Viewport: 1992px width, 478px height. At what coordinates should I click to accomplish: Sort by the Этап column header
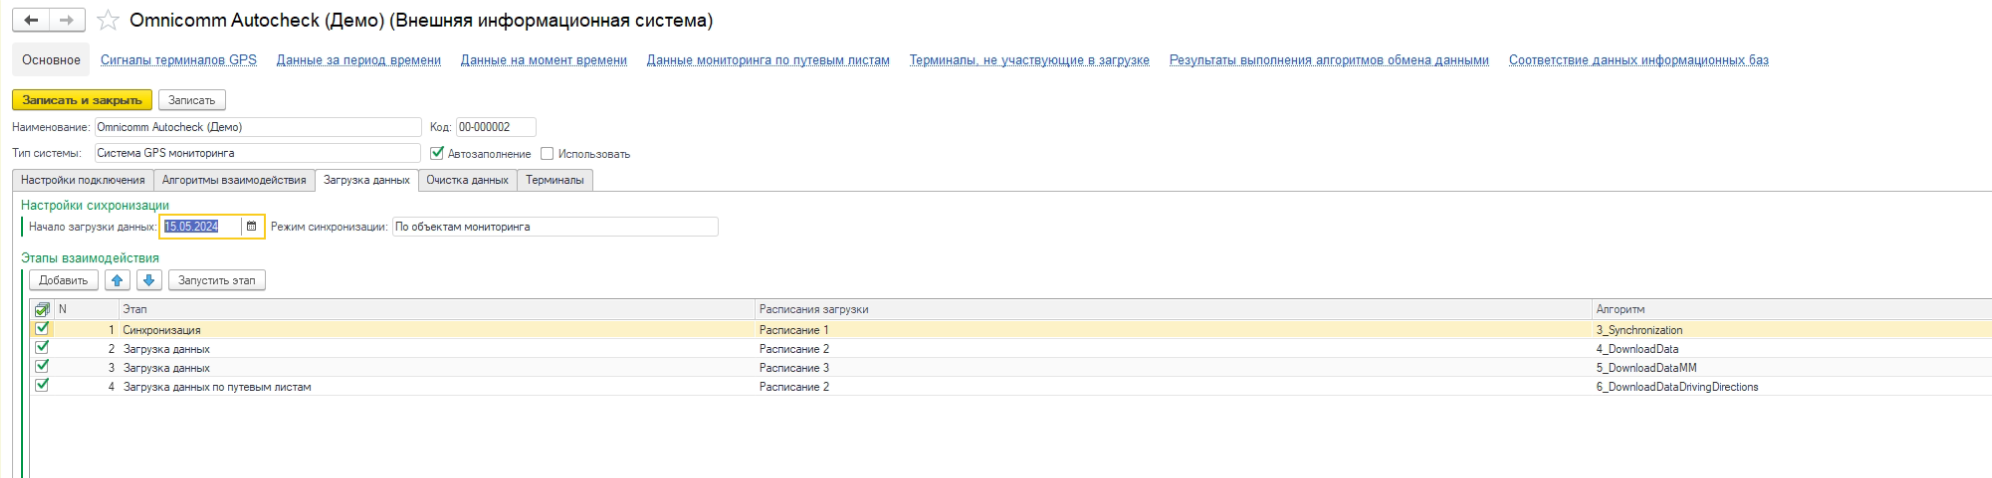(x=436, y=310)
